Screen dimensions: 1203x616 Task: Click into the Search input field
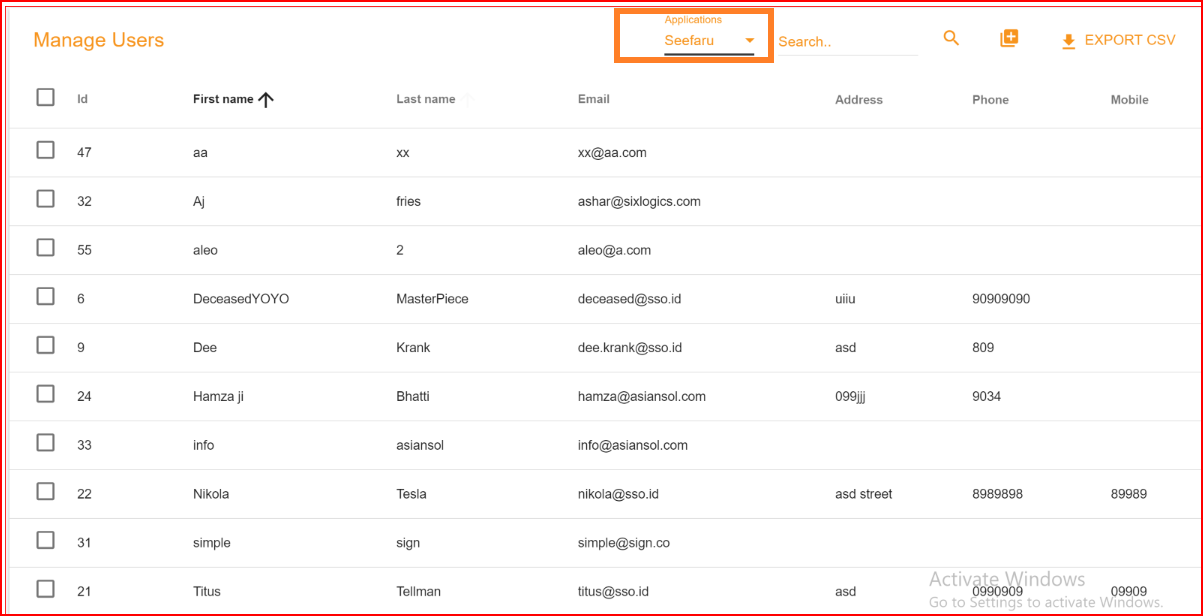pos(847,42)
